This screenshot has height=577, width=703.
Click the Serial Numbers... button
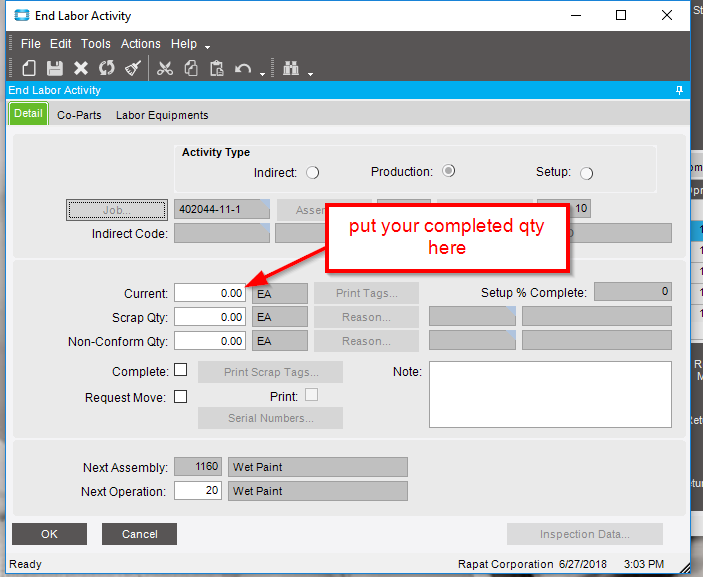click(x=270, y=418)
